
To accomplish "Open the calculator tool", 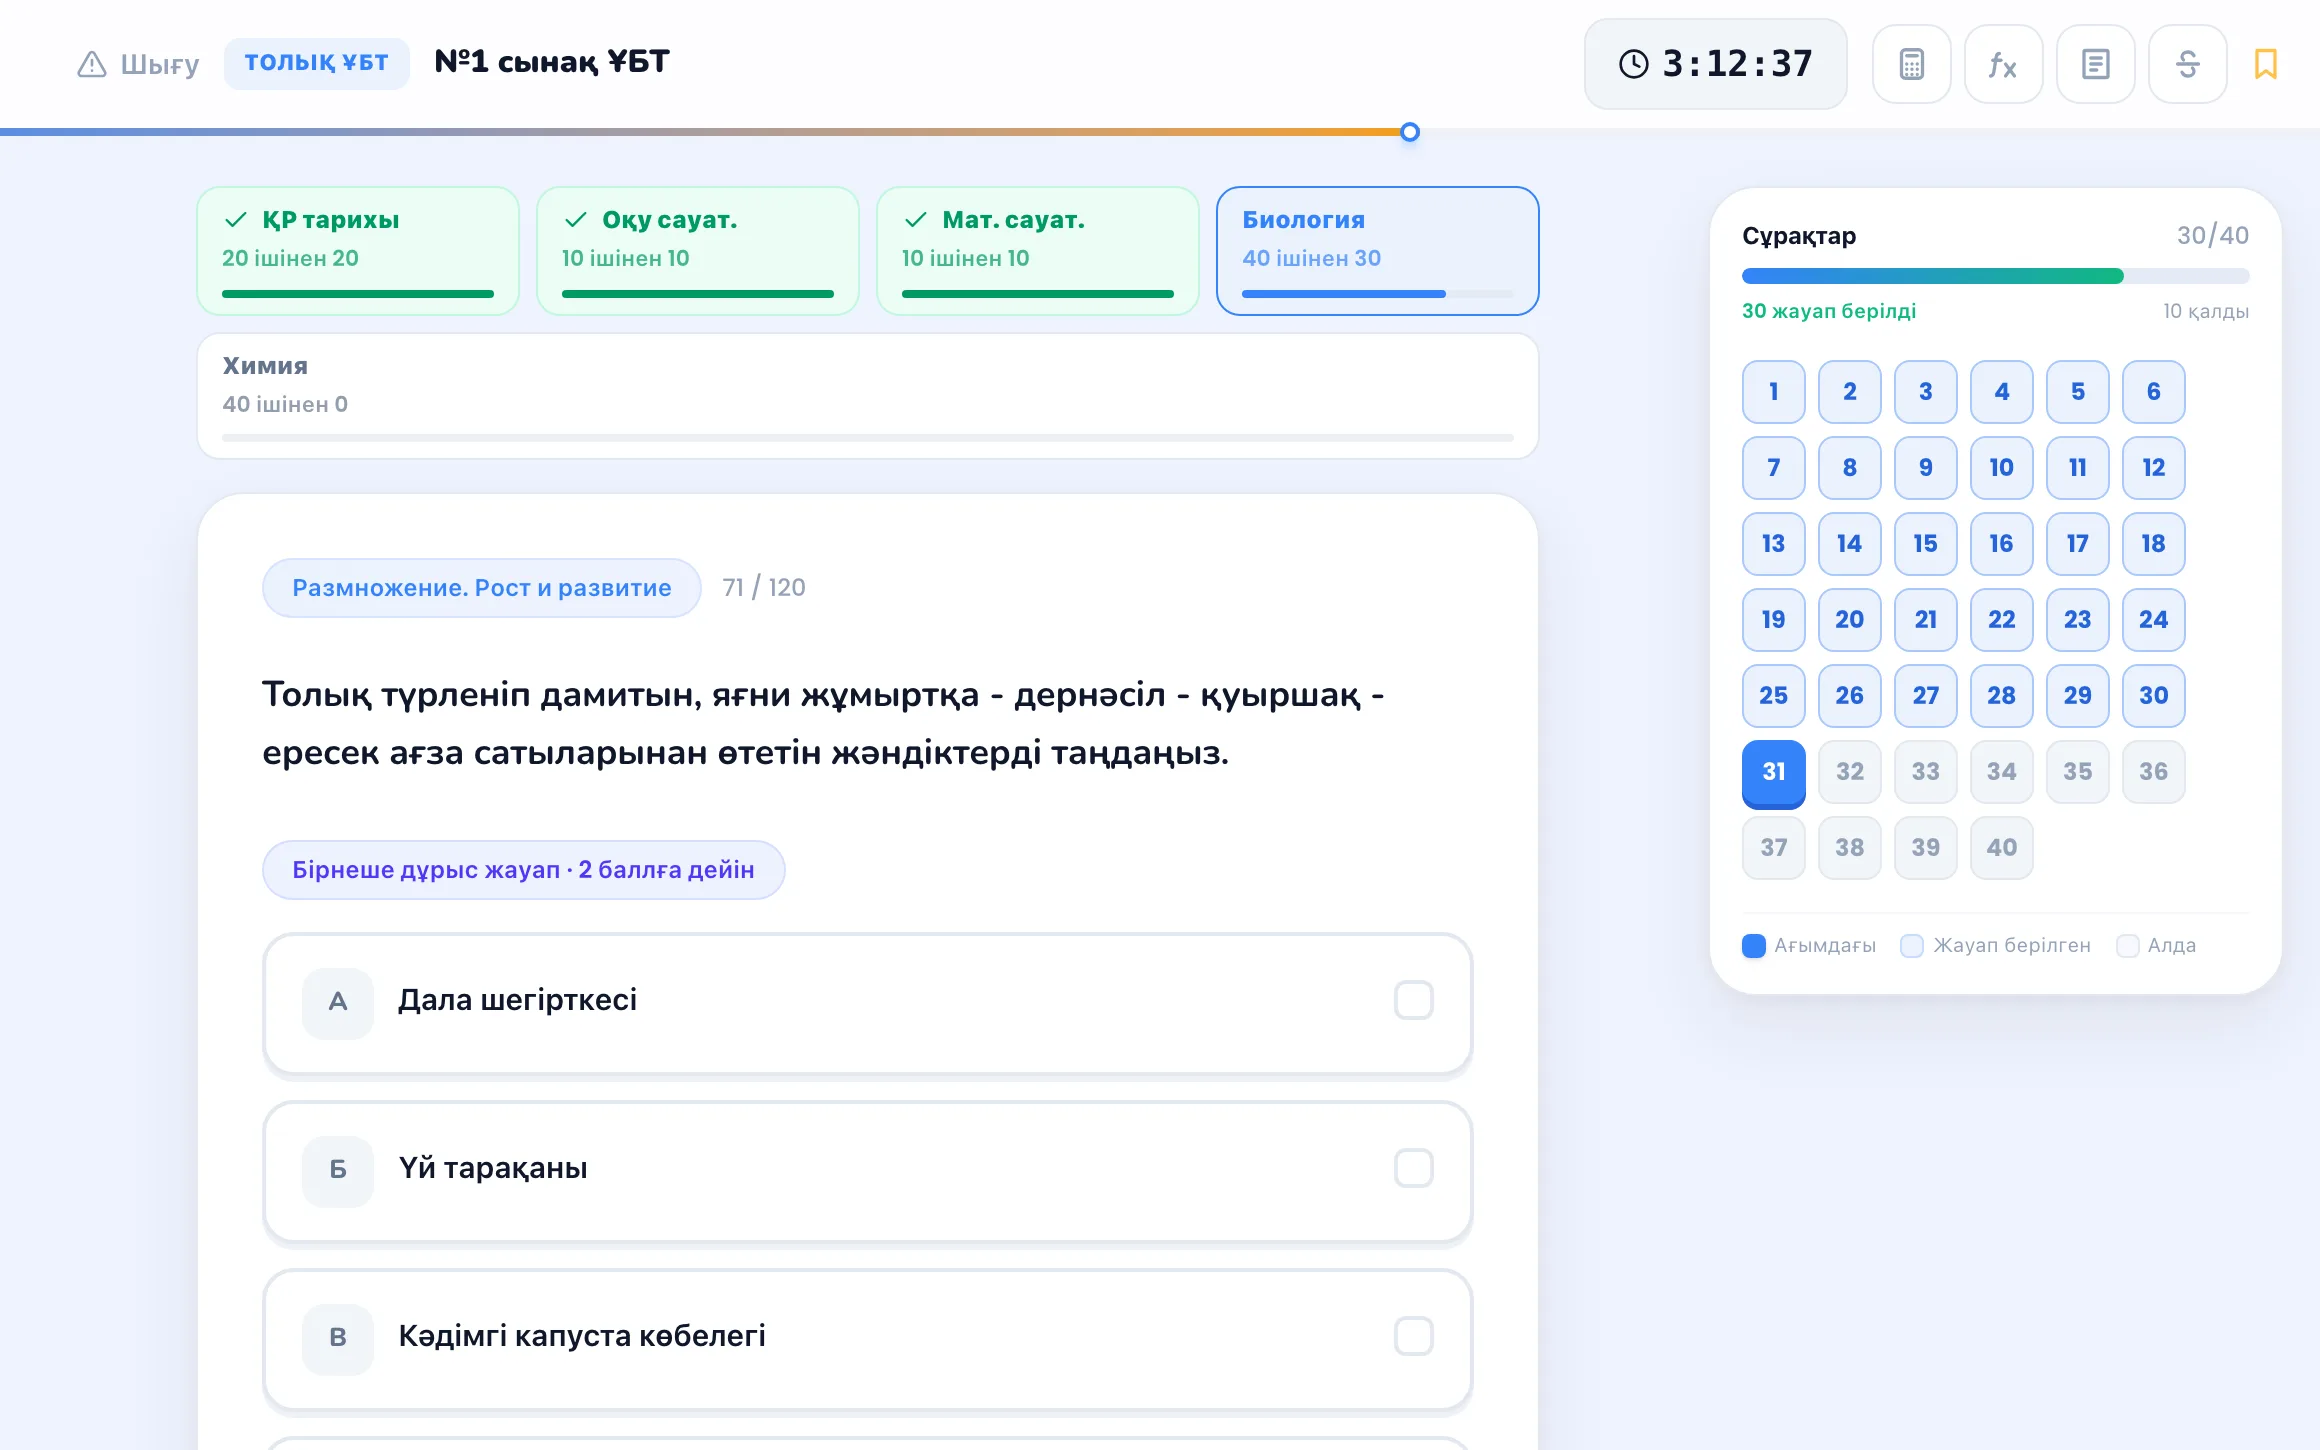I will [1911, 64].
